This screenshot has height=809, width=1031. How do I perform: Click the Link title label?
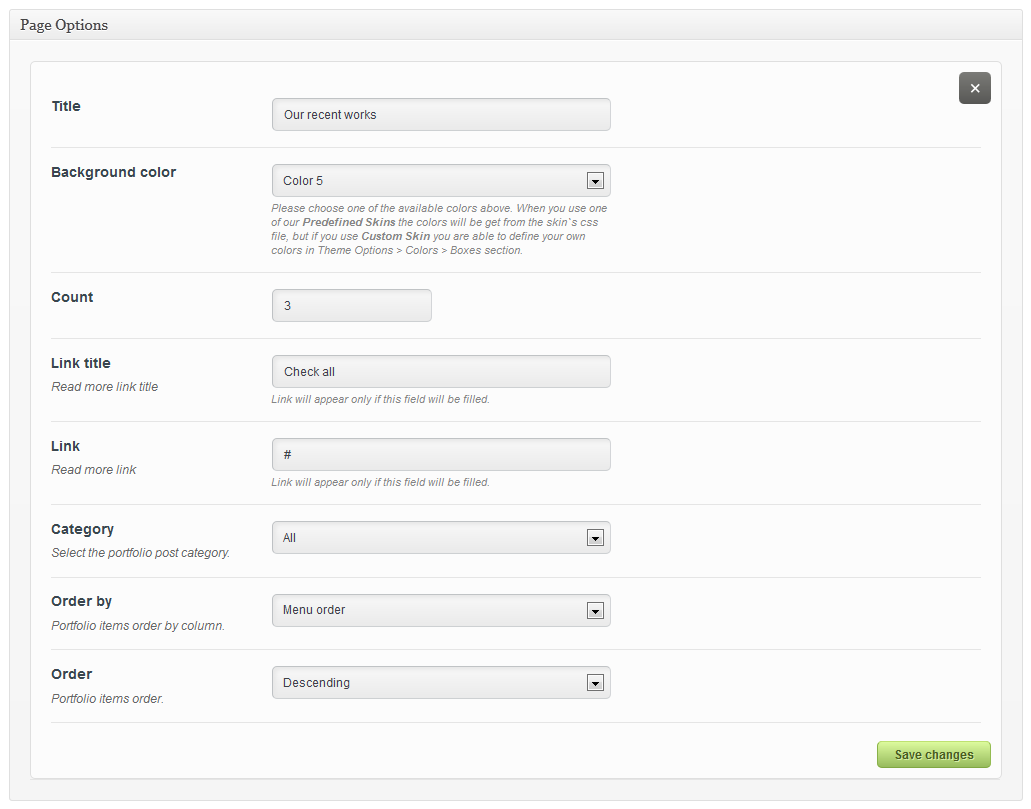[81, 363]
